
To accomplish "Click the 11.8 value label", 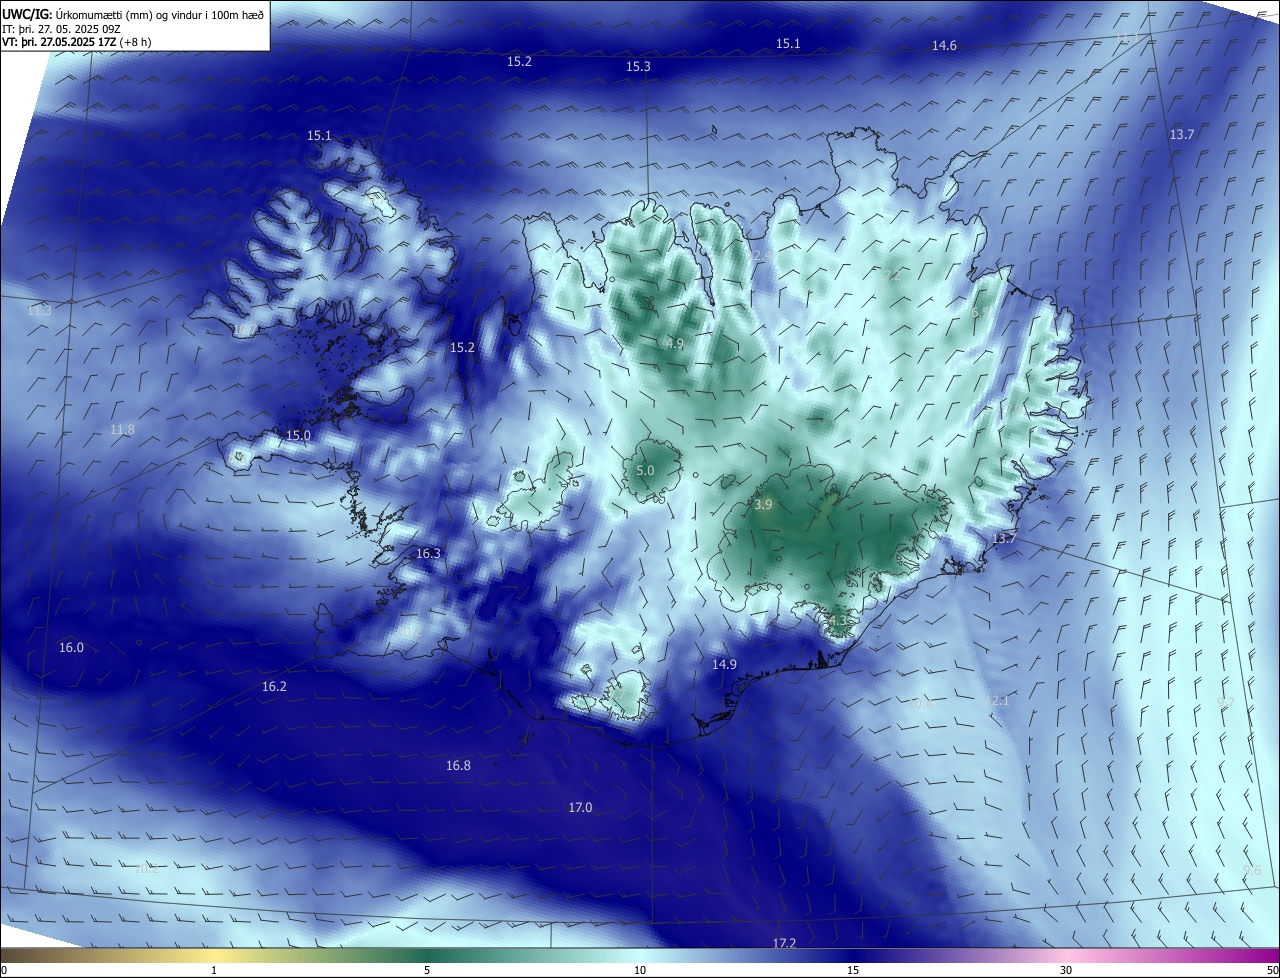I will tap(122, 429).
